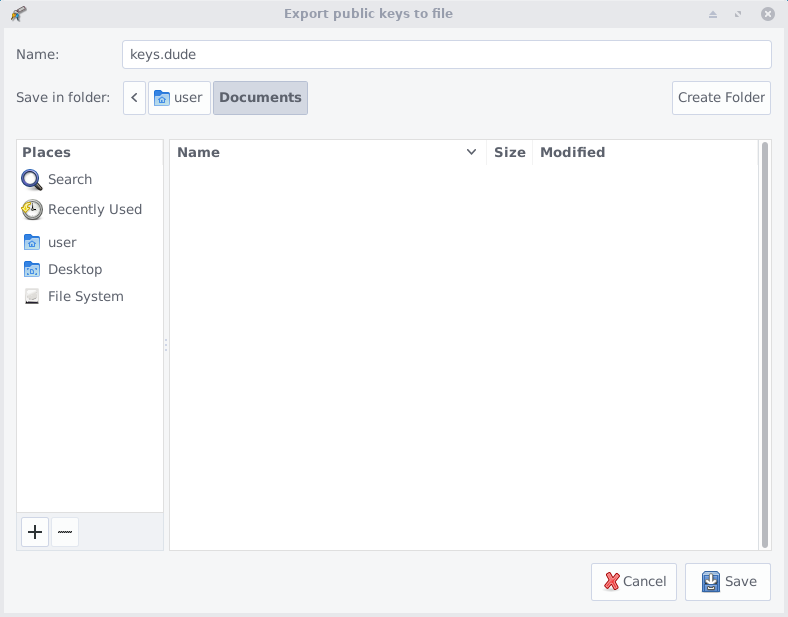Click the Cancel button

coord(634,582)
